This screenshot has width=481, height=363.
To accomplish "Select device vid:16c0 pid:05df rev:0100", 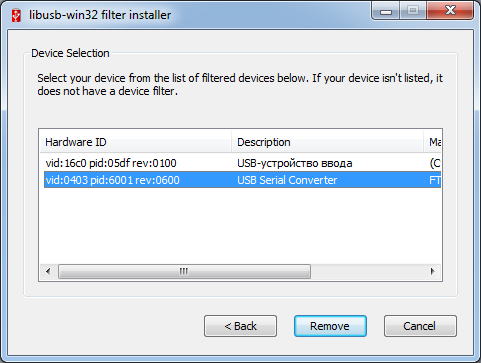I will coord(111,163).
